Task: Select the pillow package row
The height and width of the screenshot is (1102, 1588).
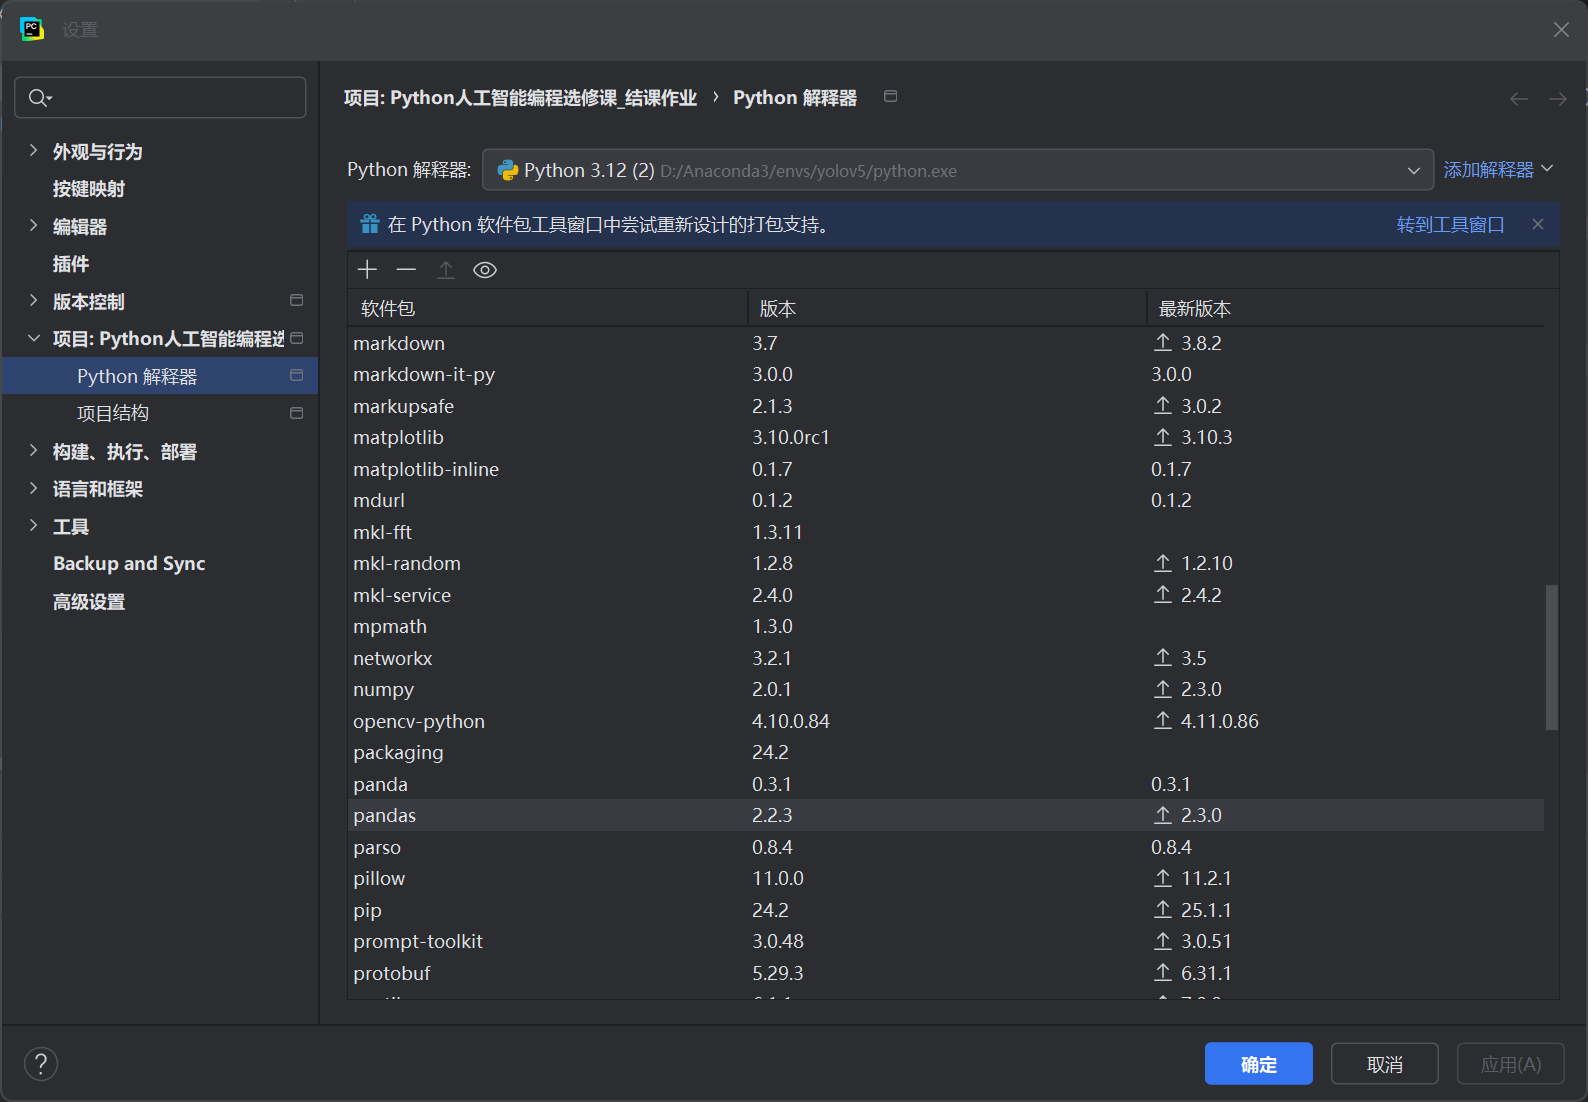Action: (x=946, y=878)
